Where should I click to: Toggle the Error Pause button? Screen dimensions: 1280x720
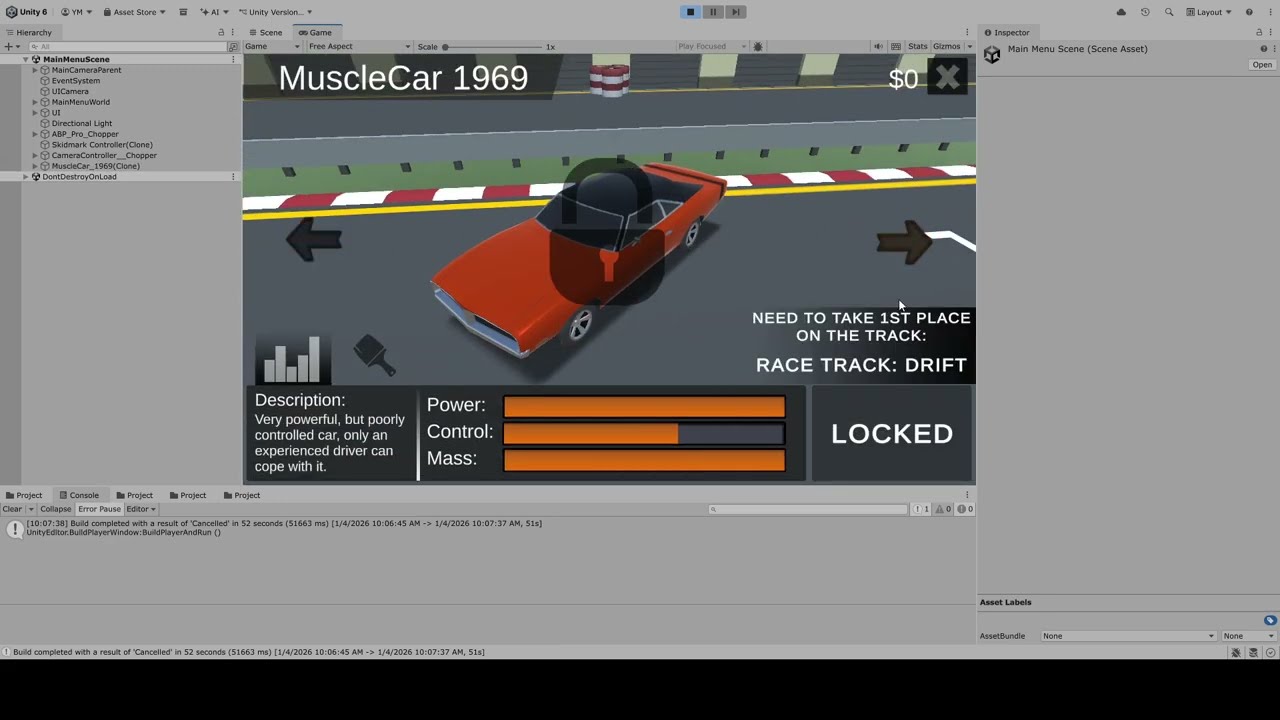(99, 509)
